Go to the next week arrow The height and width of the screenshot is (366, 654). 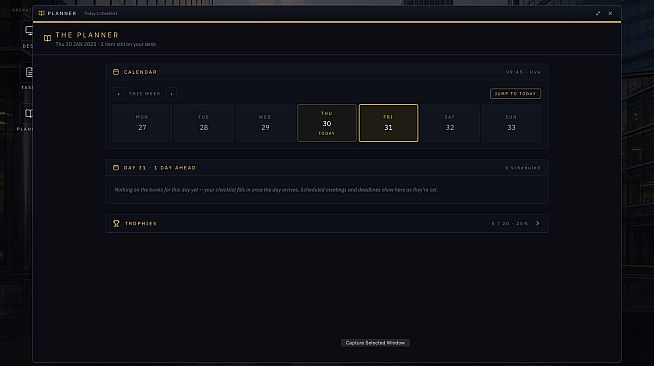click(171, 94)
